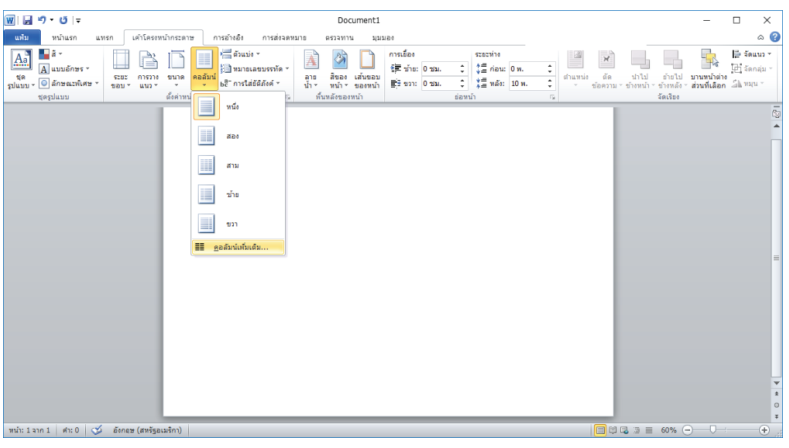The height and width of the screenshot is (448, 789).
Task: Open the blue File (แฟ้ม) button
Action: [x=20, y=37]
